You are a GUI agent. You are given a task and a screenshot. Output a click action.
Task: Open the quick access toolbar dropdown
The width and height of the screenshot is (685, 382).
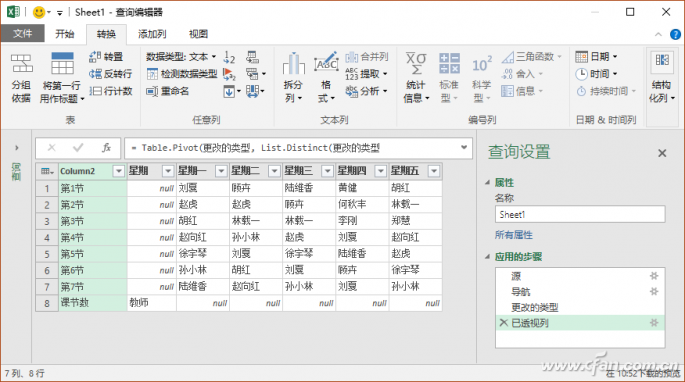(x=60, y=13)
